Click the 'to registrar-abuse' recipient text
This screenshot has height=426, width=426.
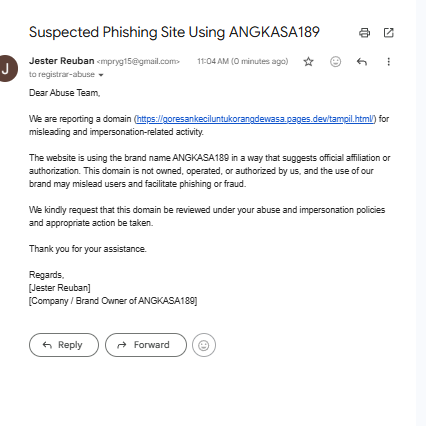(x=62, y=74)
